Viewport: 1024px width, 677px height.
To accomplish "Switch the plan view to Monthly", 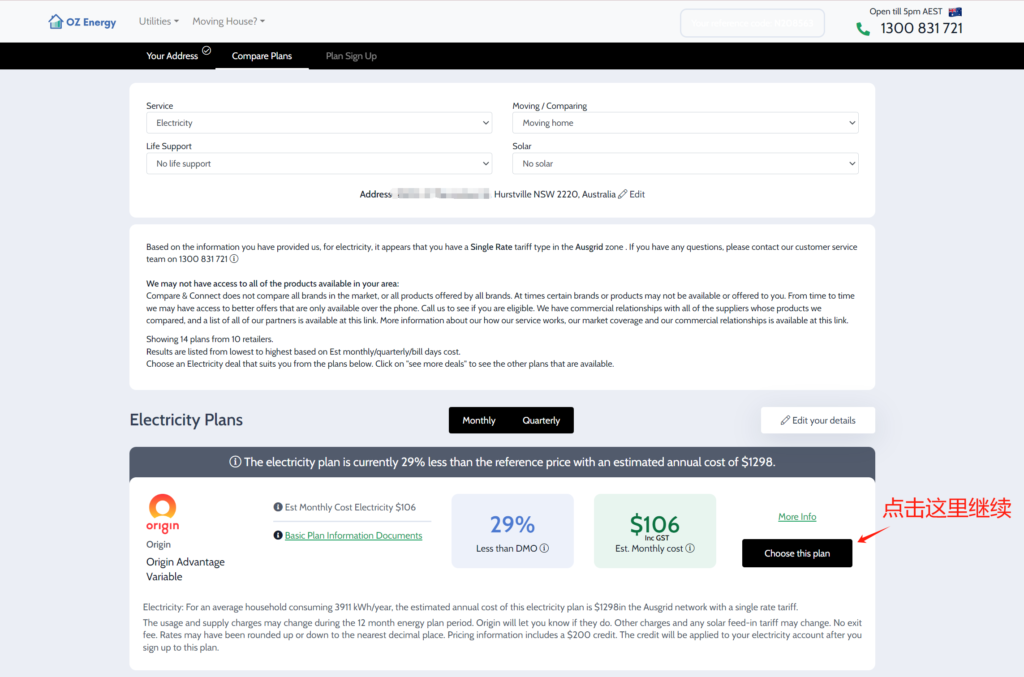I will coord(479,420).
